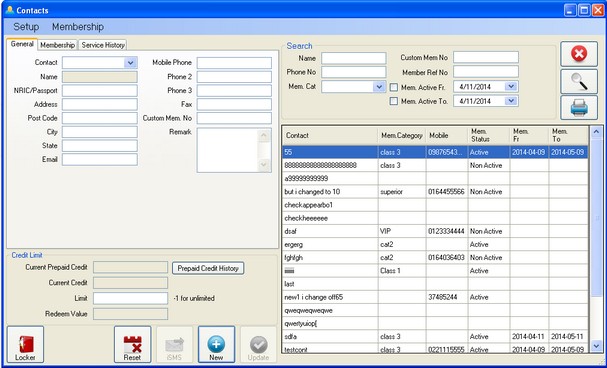Select the 'dsaf' VIP contact row
607x368 pixels.
click(x=435, y=231)
